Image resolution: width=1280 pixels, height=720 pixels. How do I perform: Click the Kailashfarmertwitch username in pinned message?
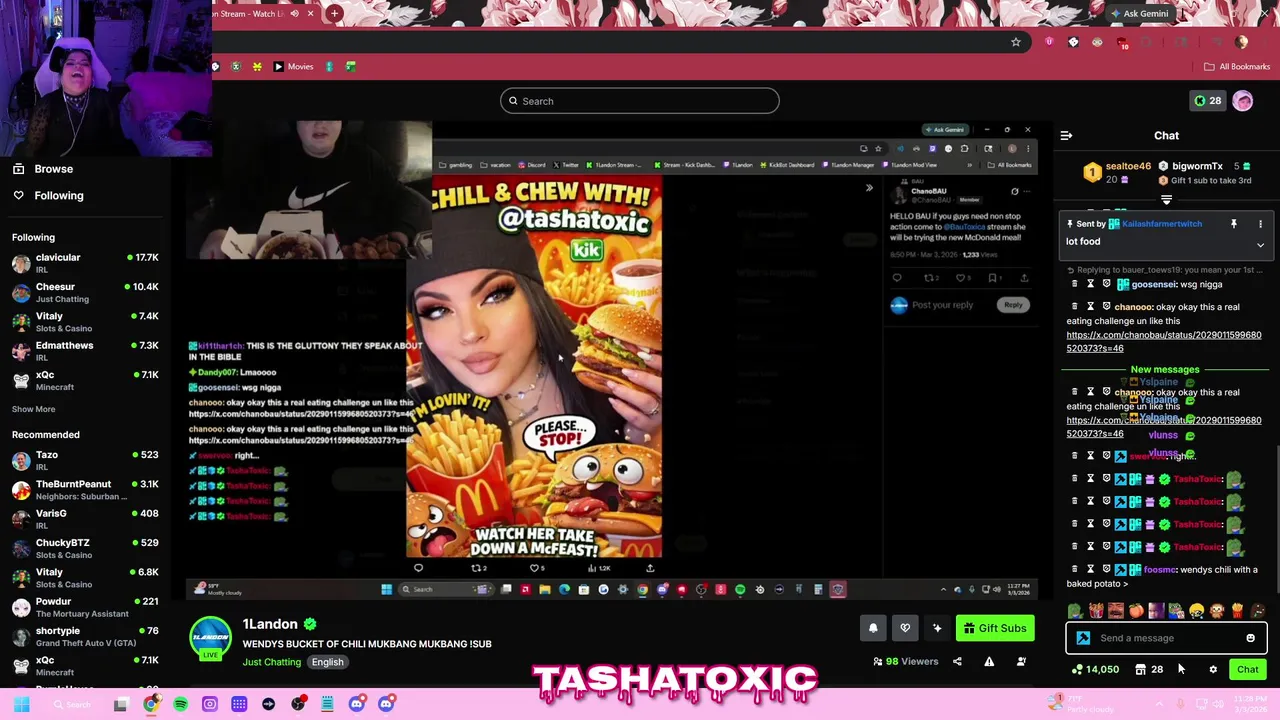click(1161, 224)
